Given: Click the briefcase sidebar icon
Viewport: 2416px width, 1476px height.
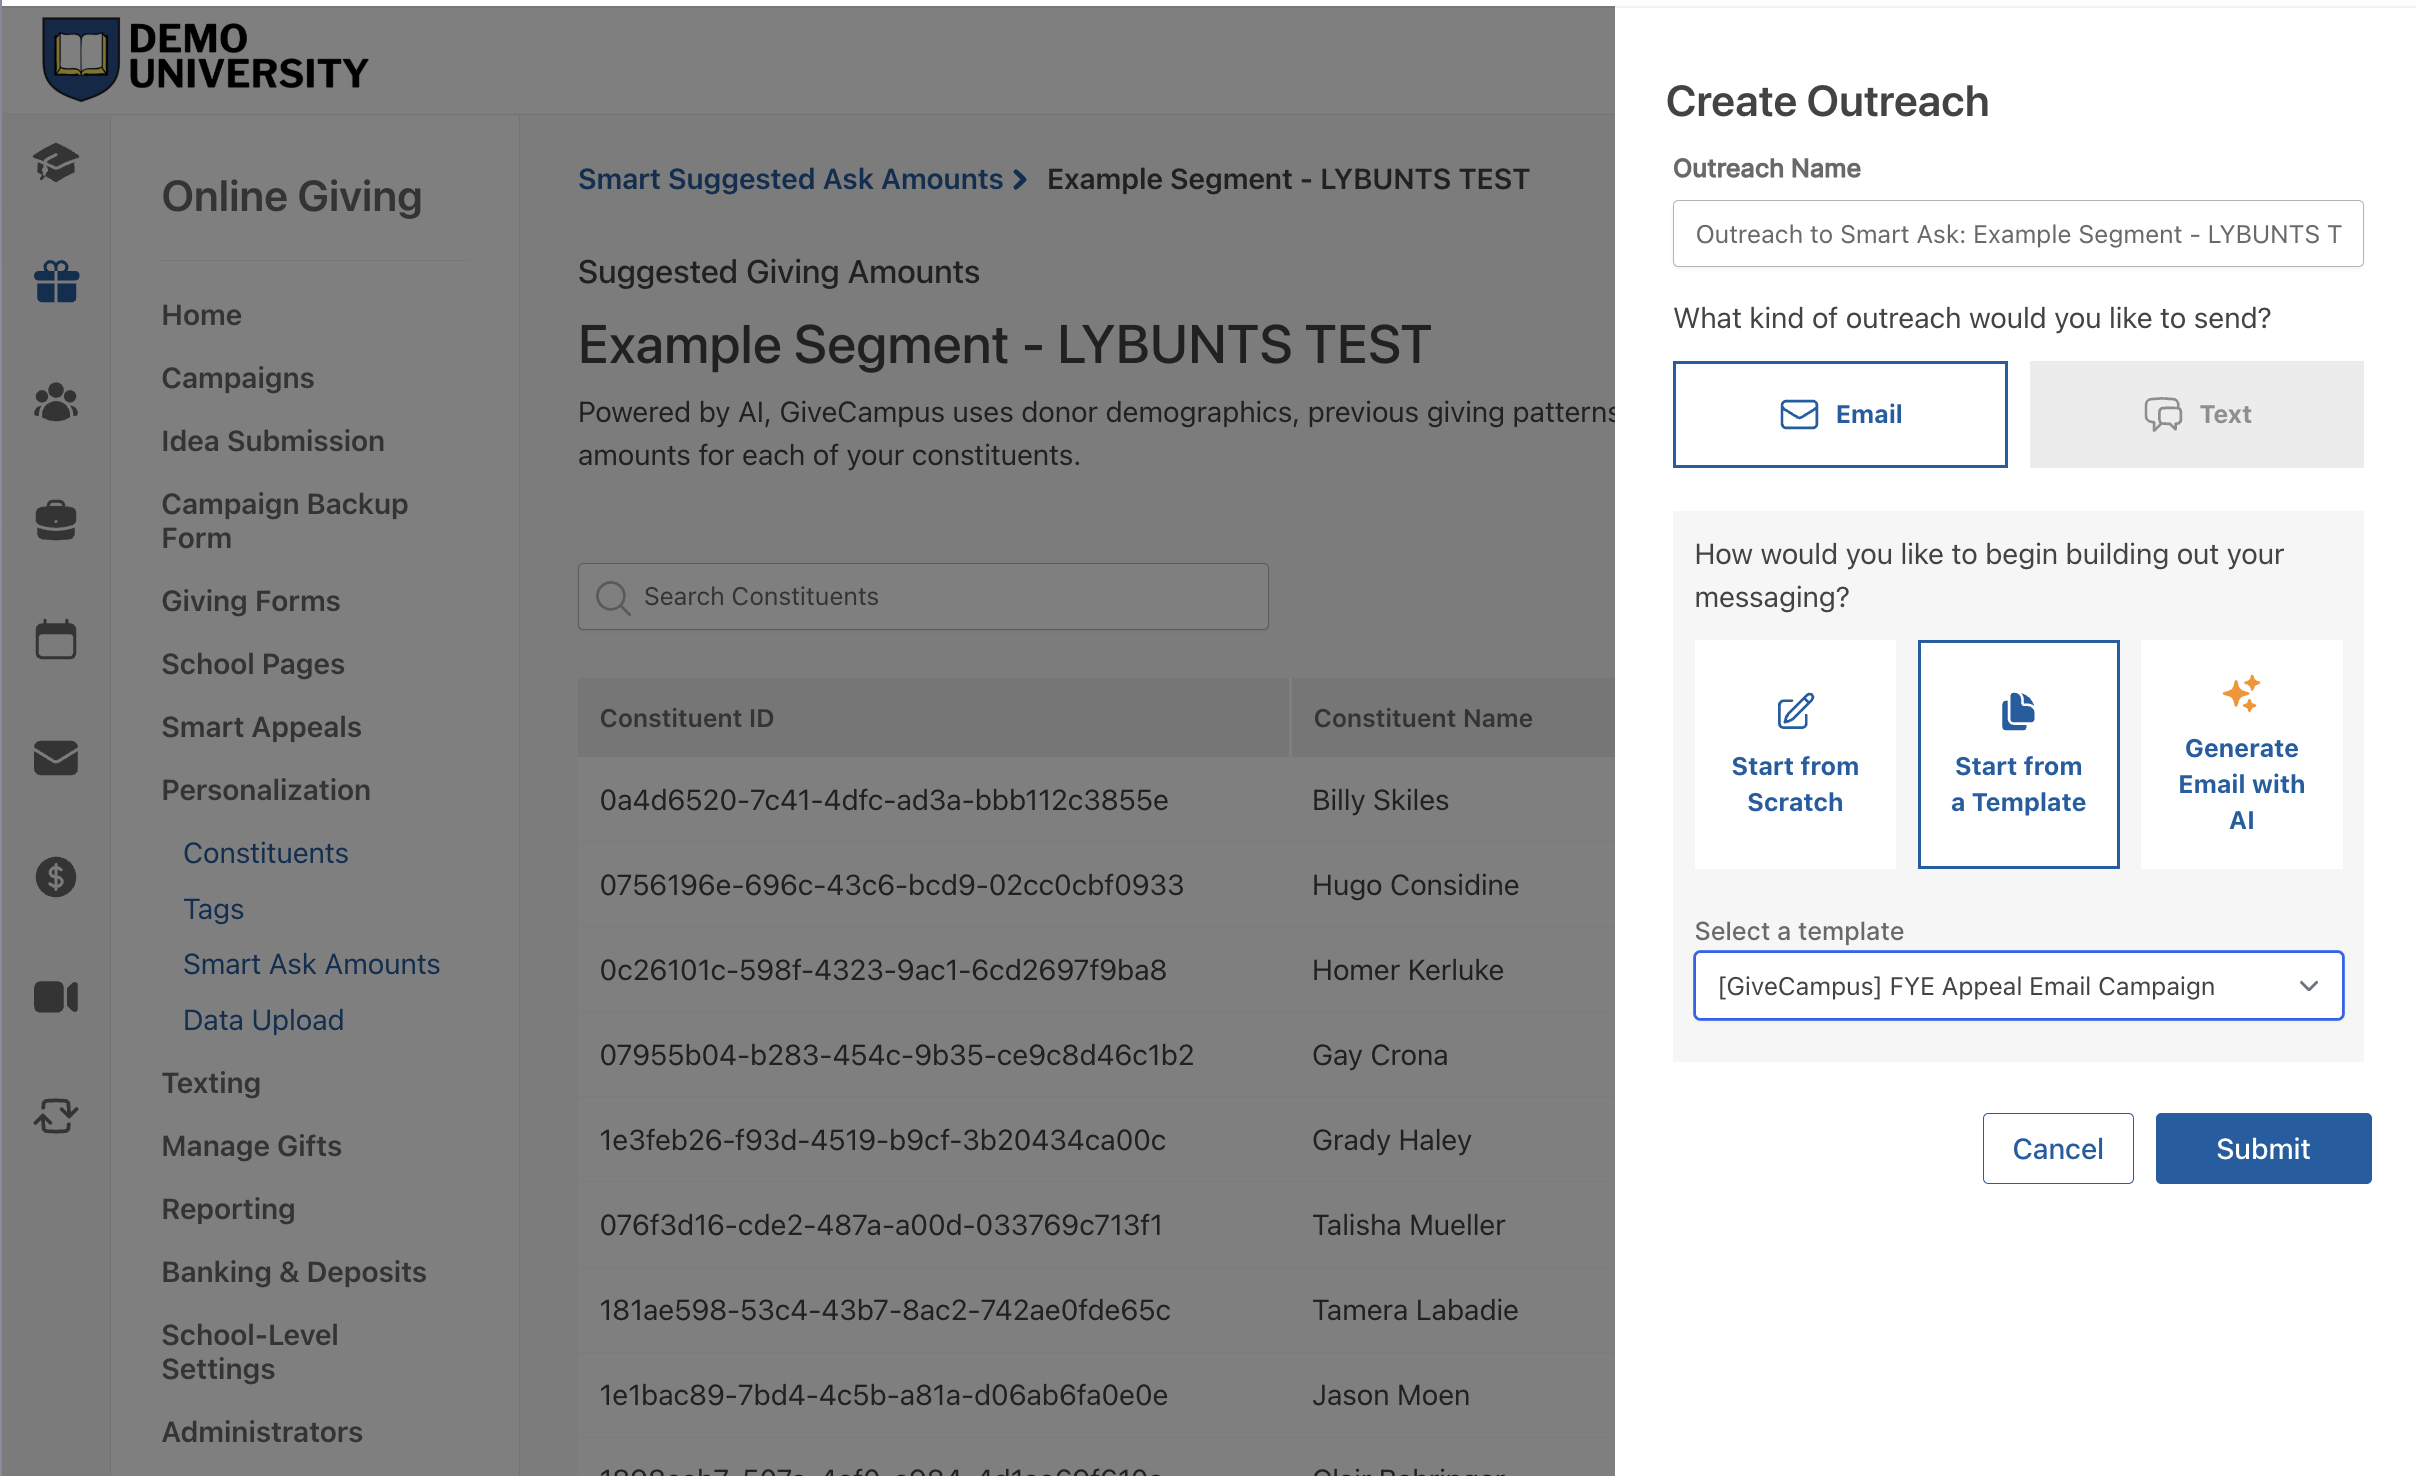Looking at the screenshot, I should click(x=56, y=520).
